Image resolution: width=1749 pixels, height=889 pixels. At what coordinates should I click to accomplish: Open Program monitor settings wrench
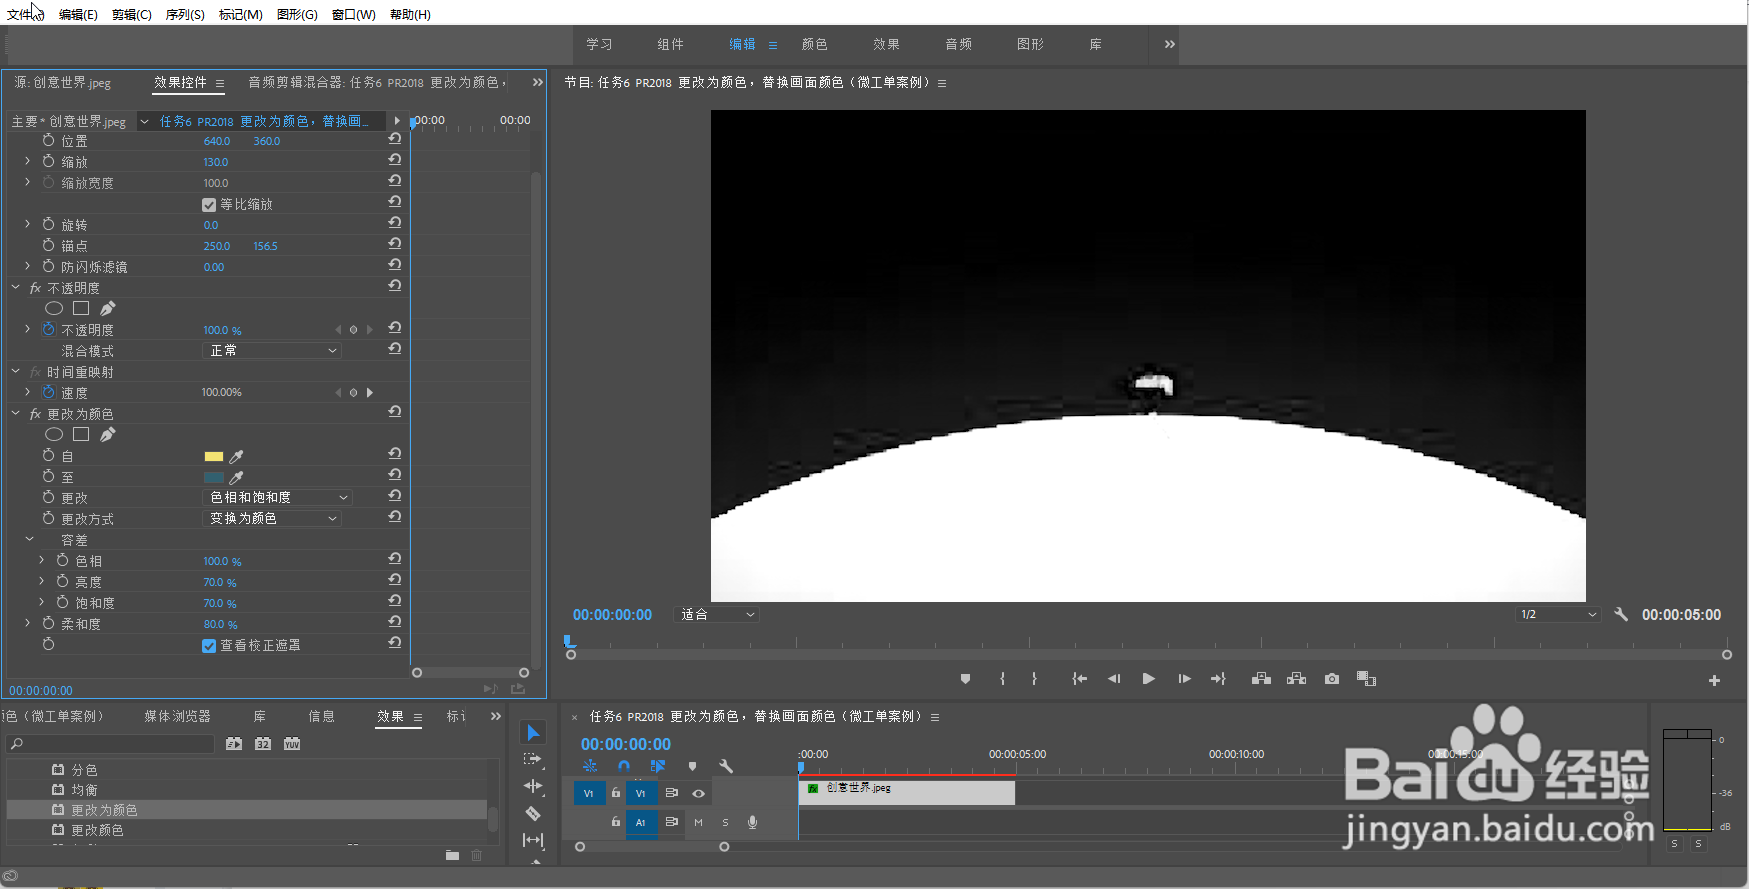point(1621,614)
